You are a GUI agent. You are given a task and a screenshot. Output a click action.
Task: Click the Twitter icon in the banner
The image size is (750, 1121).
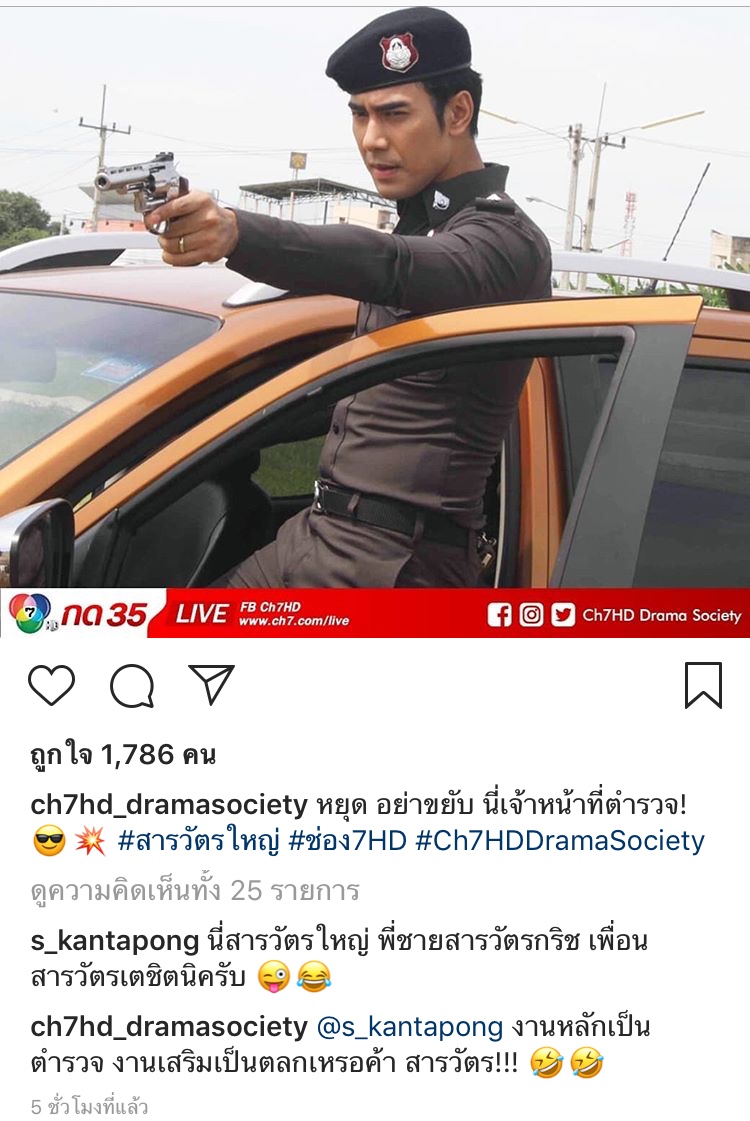click(x=563, y=615)
